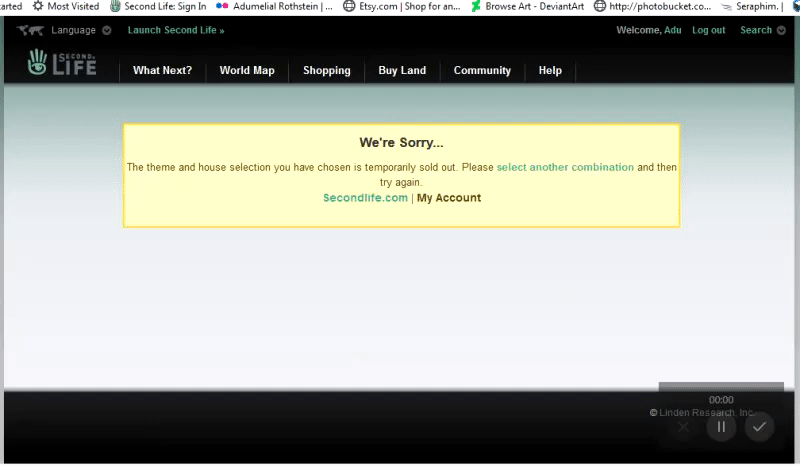Open the Help menu item
Screen dimensions: 800x466
(x=550, y=70)
